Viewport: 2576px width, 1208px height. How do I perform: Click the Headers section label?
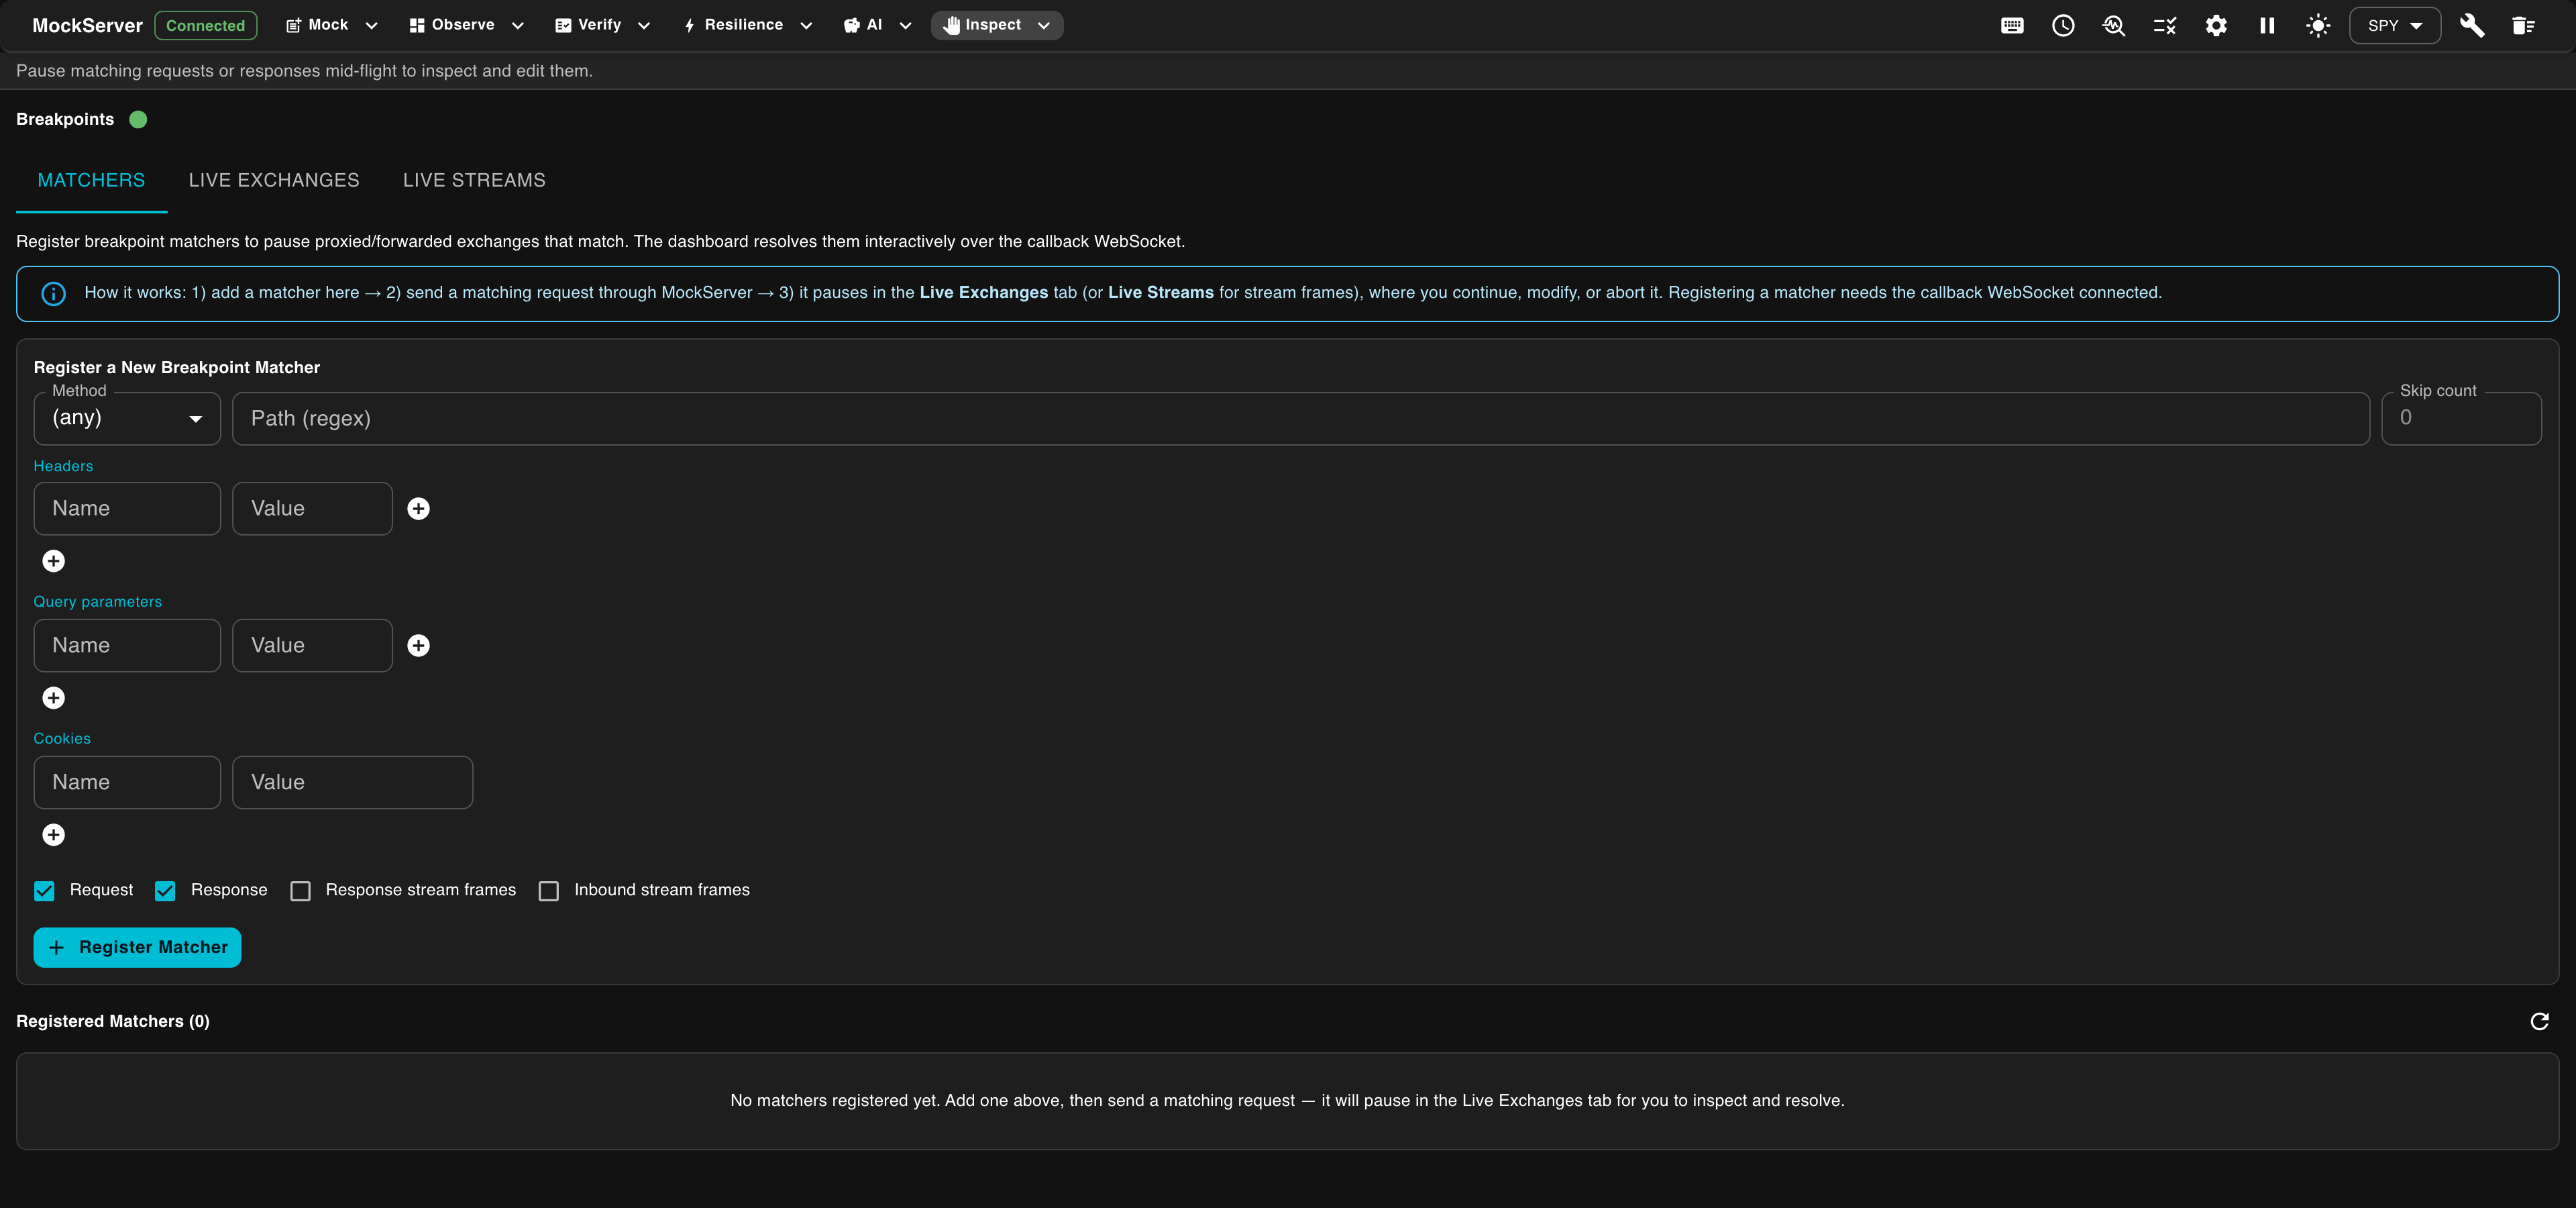click(x=63, y=466)
